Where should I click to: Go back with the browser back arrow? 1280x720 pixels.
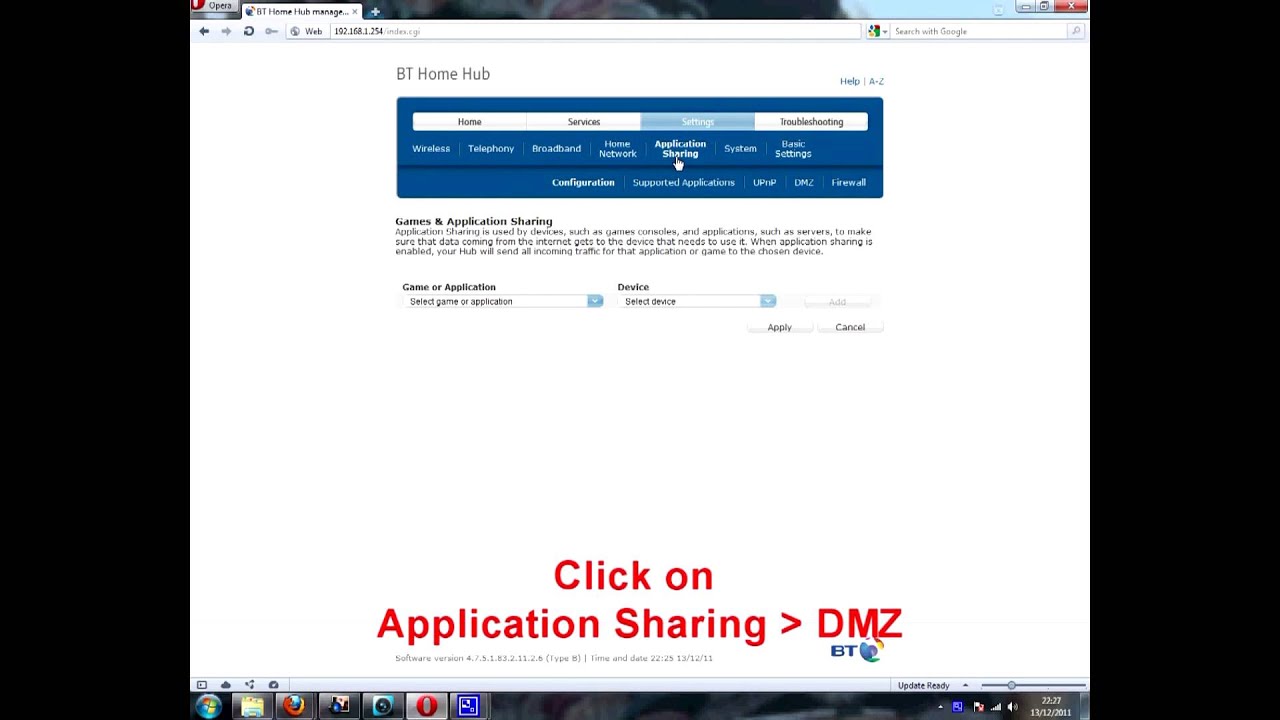pos(204,31)
